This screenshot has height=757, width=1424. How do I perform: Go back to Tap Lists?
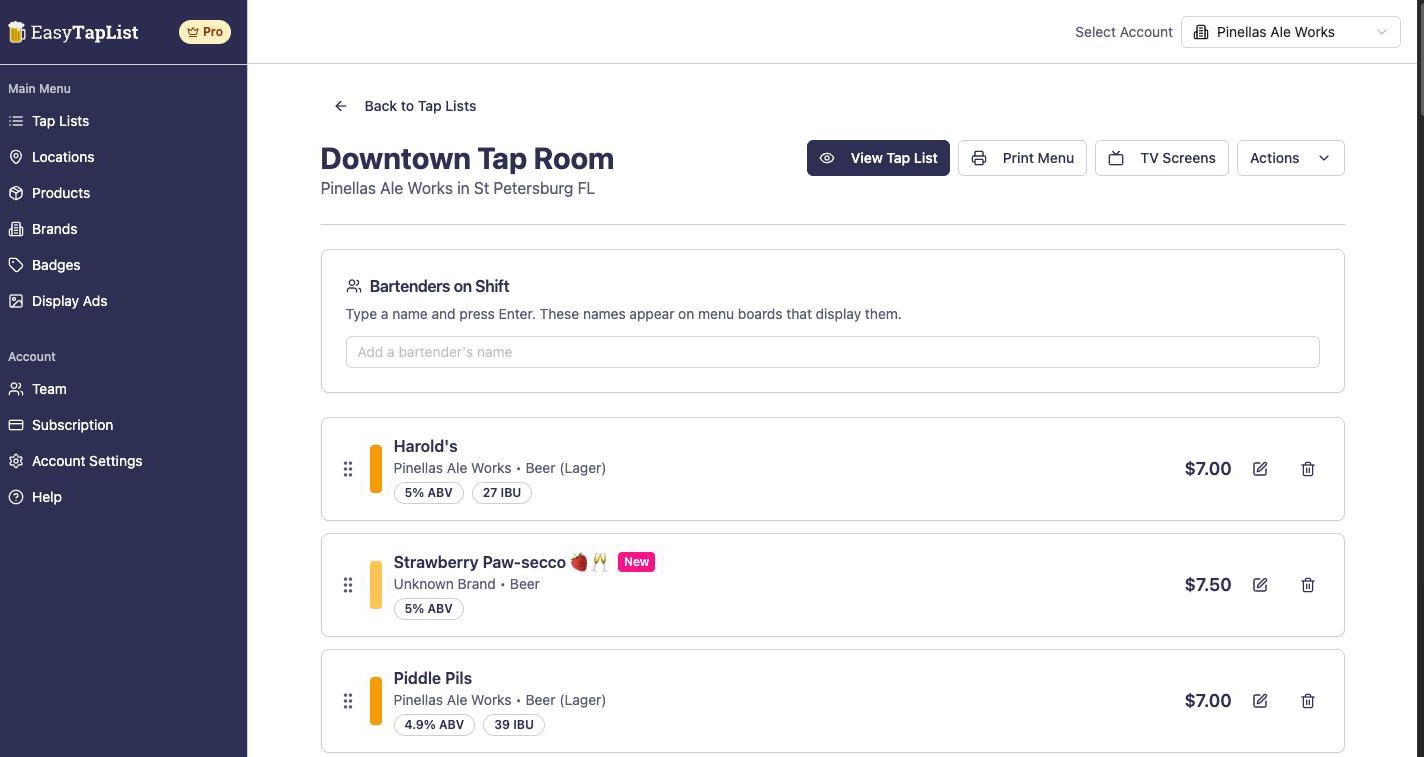[x=405, y=106]
